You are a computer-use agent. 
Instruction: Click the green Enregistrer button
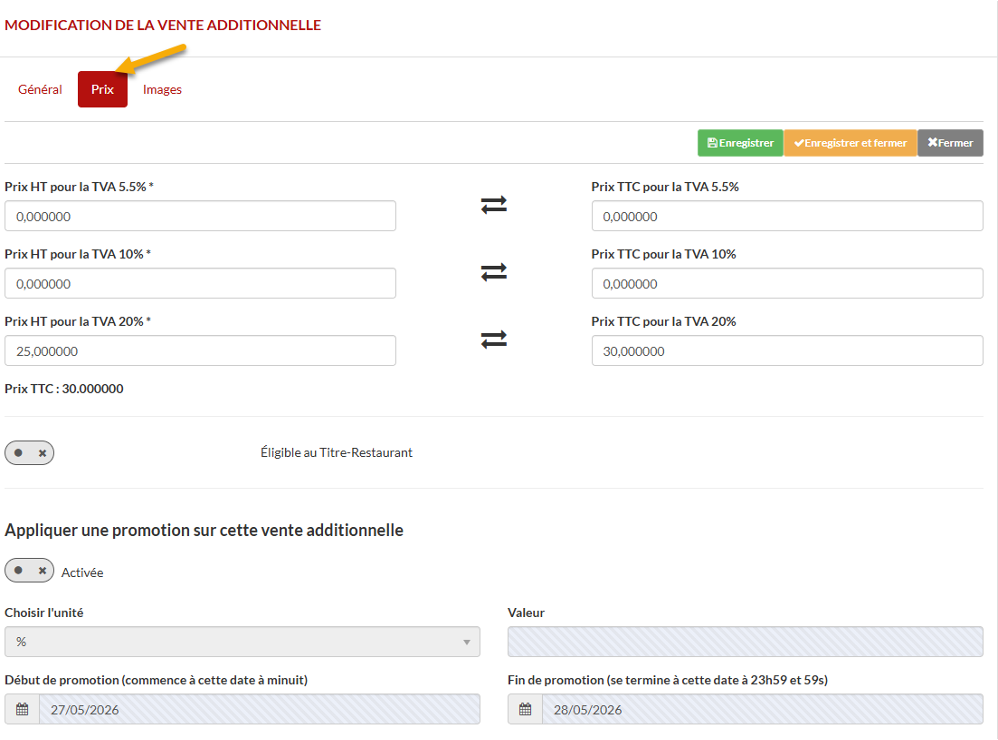740,143
